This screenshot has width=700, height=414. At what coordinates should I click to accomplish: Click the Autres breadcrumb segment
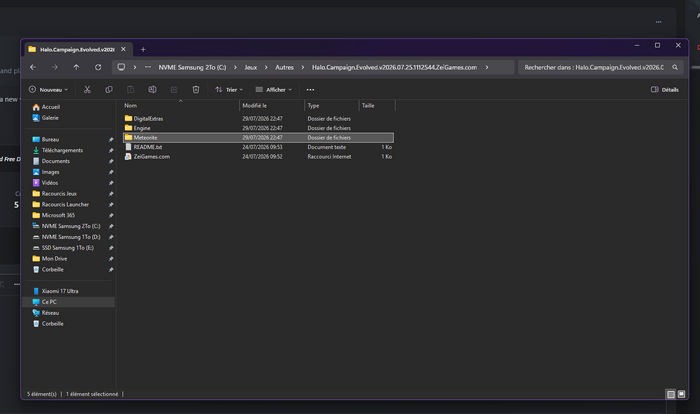pos(284,67)
